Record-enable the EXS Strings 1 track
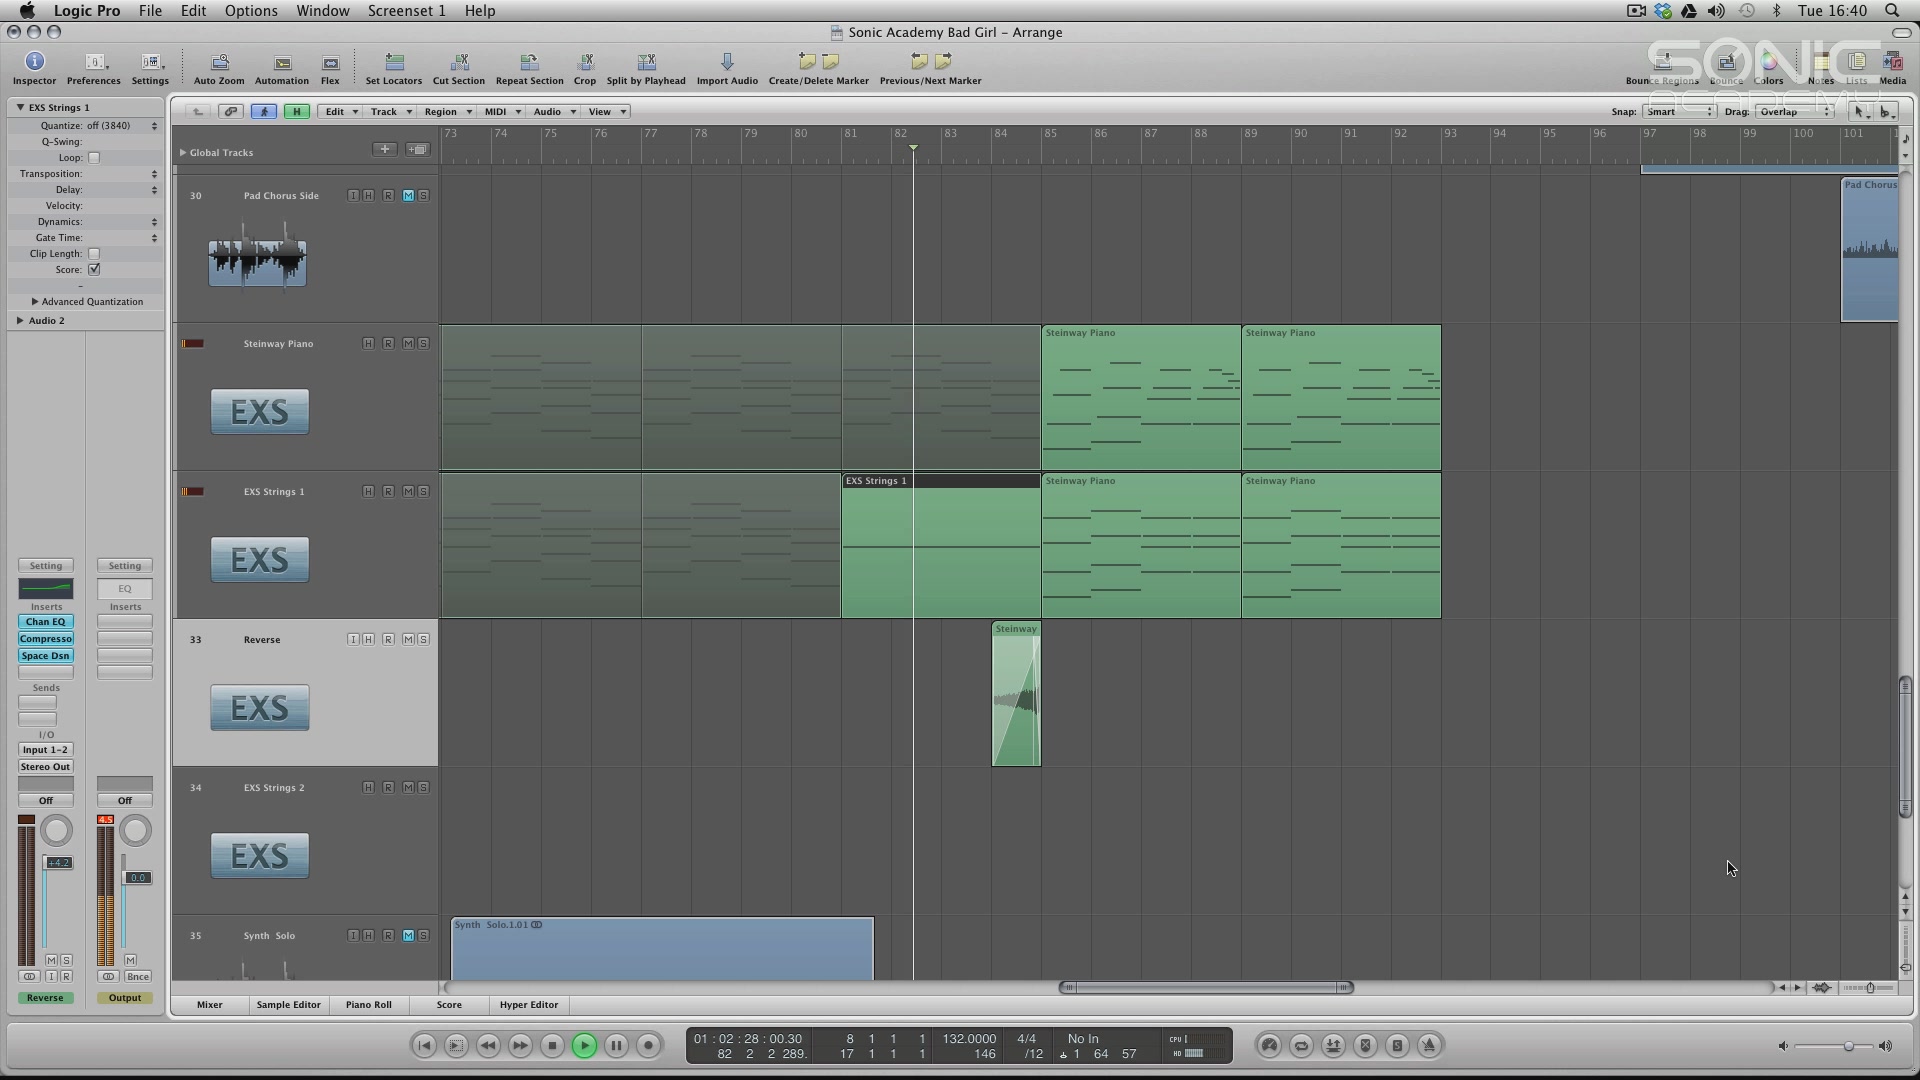 388,492
